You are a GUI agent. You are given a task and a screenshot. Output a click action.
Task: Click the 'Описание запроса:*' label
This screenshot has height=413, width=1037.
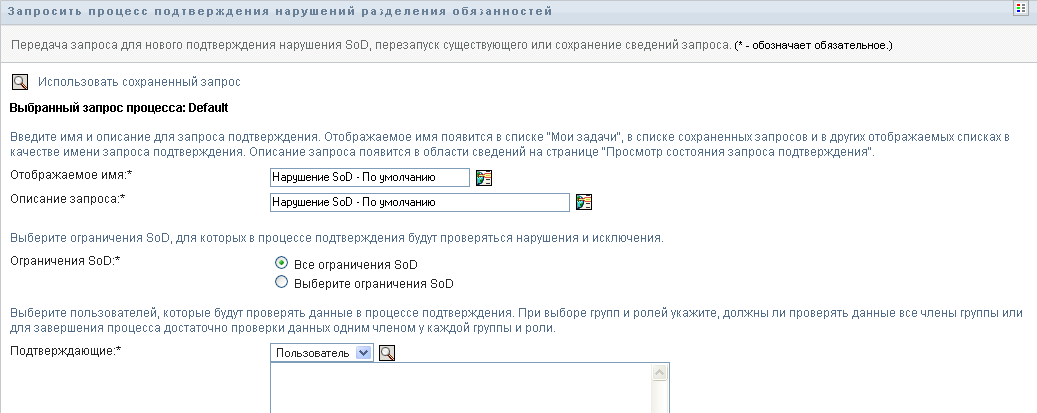tap(67, 199)
